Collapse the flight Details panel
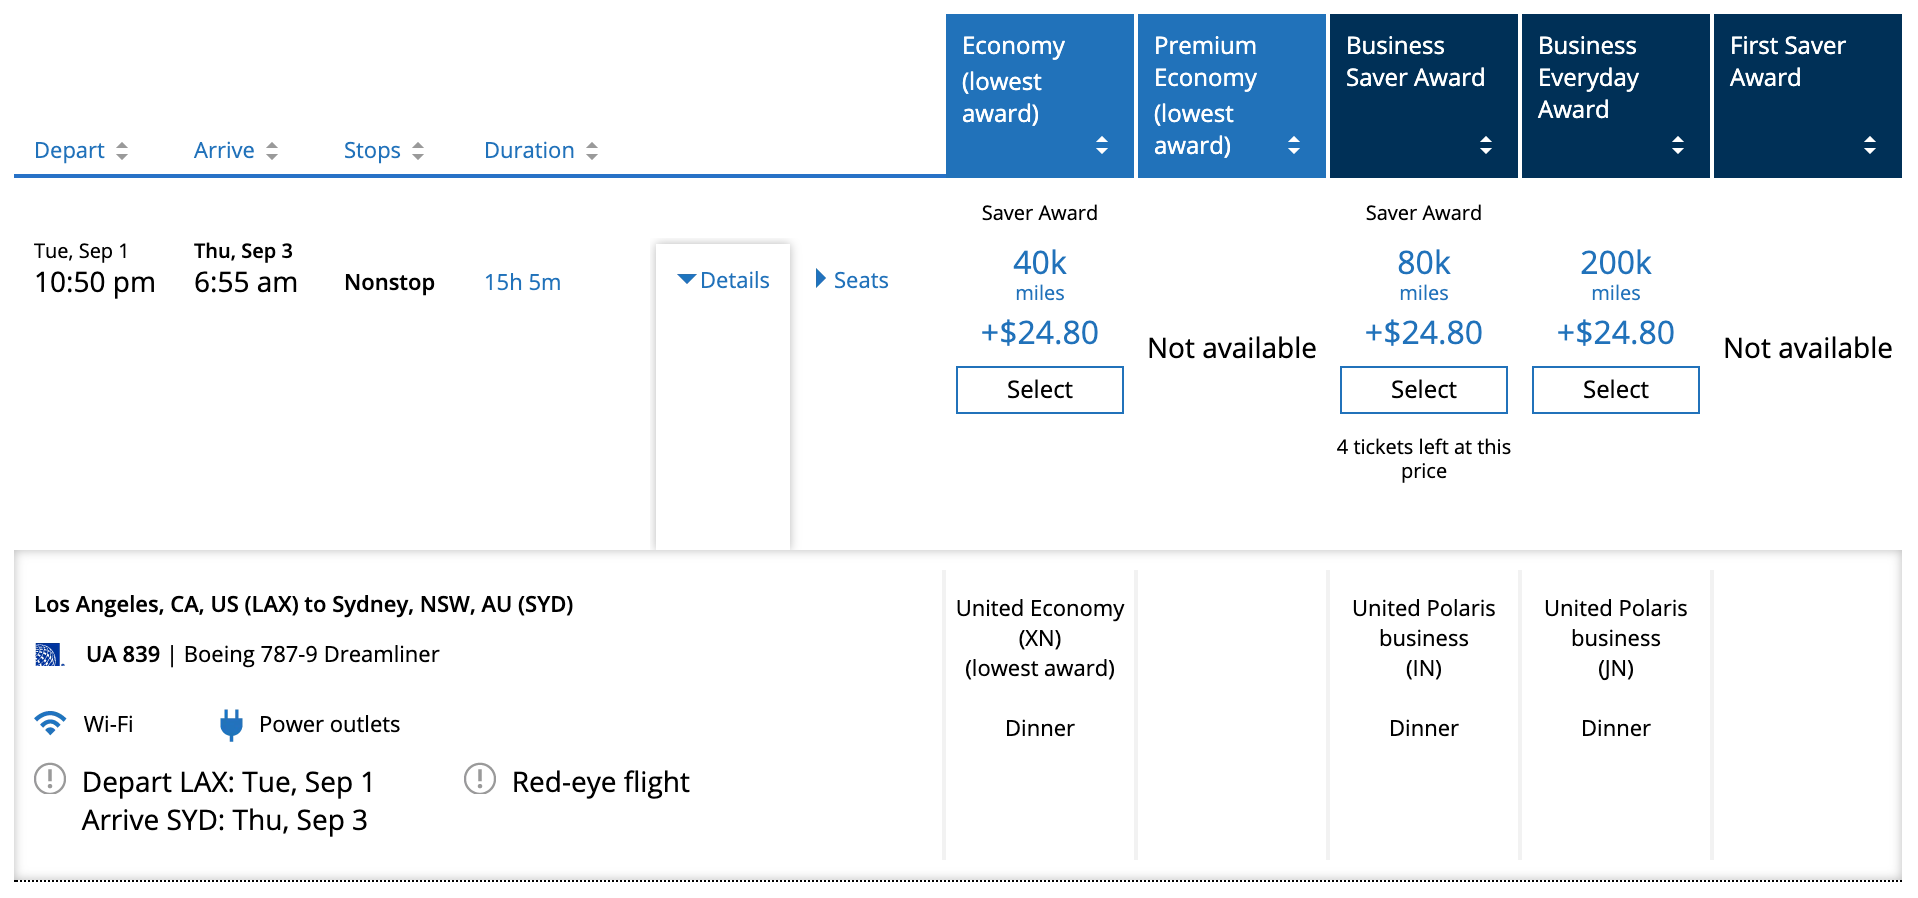This screenshot has height=898, width=1918. [723, 281]
